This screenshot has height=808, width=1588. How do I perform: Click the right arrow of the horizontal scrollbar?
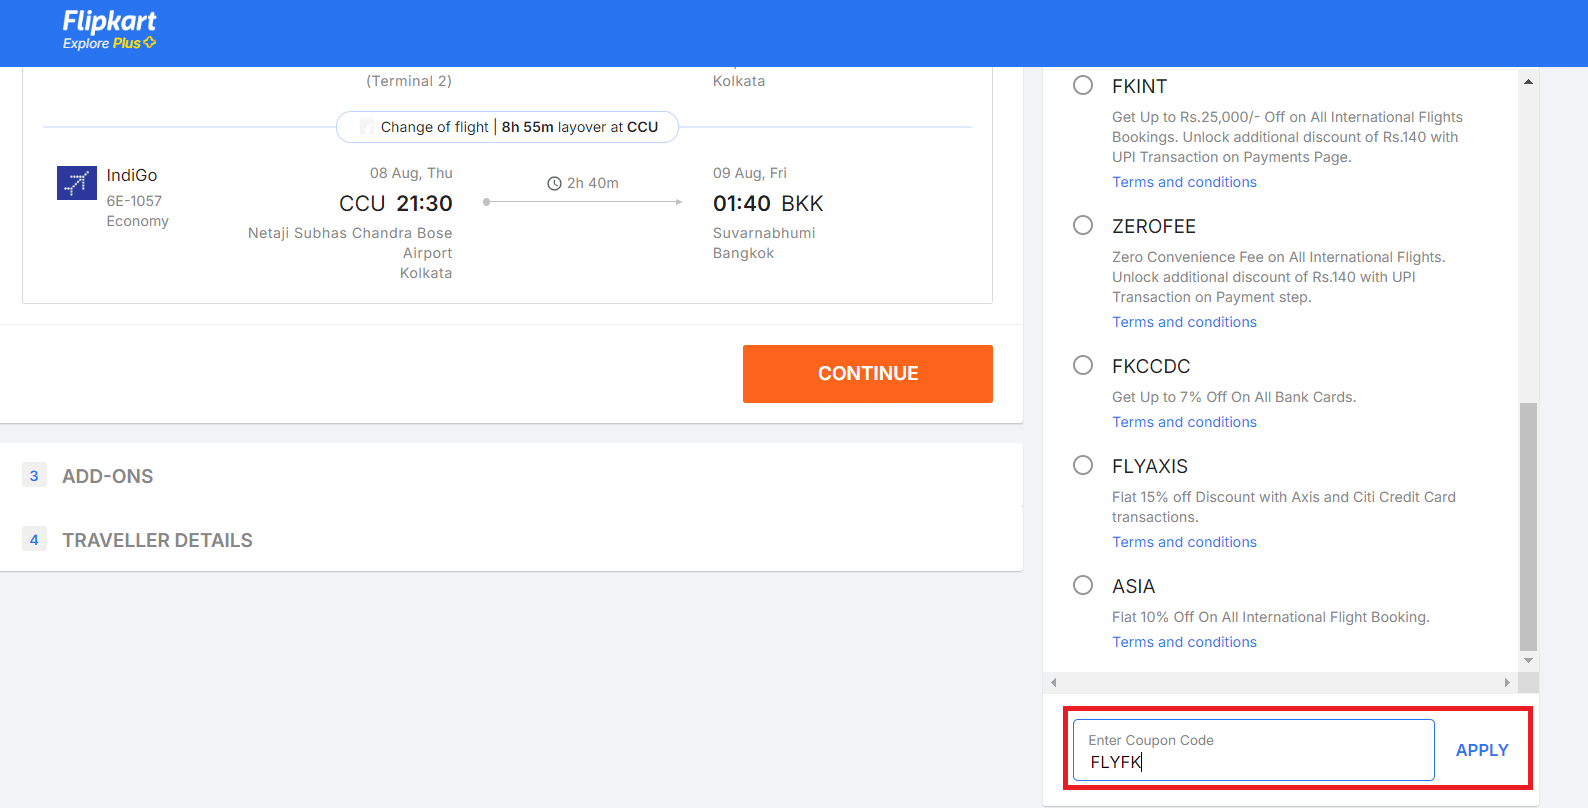point(1507,682)
